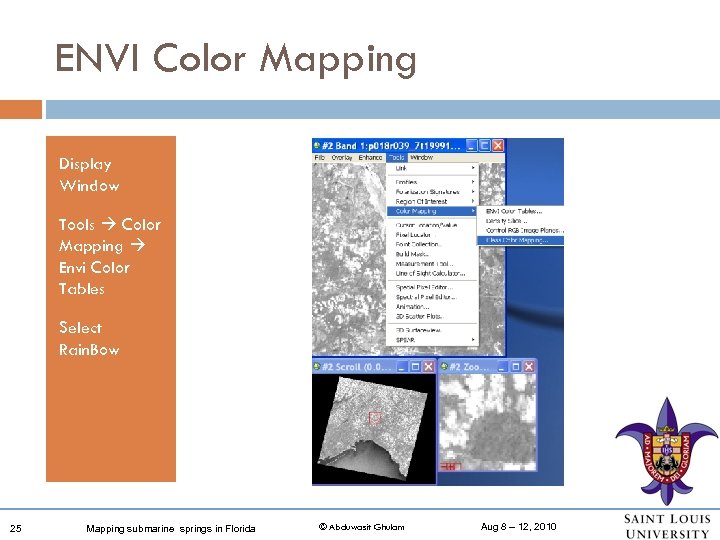This screenshot has width=720, height=540.
Task: Minimize the #2 Zoom window
Action: (502, 366)
